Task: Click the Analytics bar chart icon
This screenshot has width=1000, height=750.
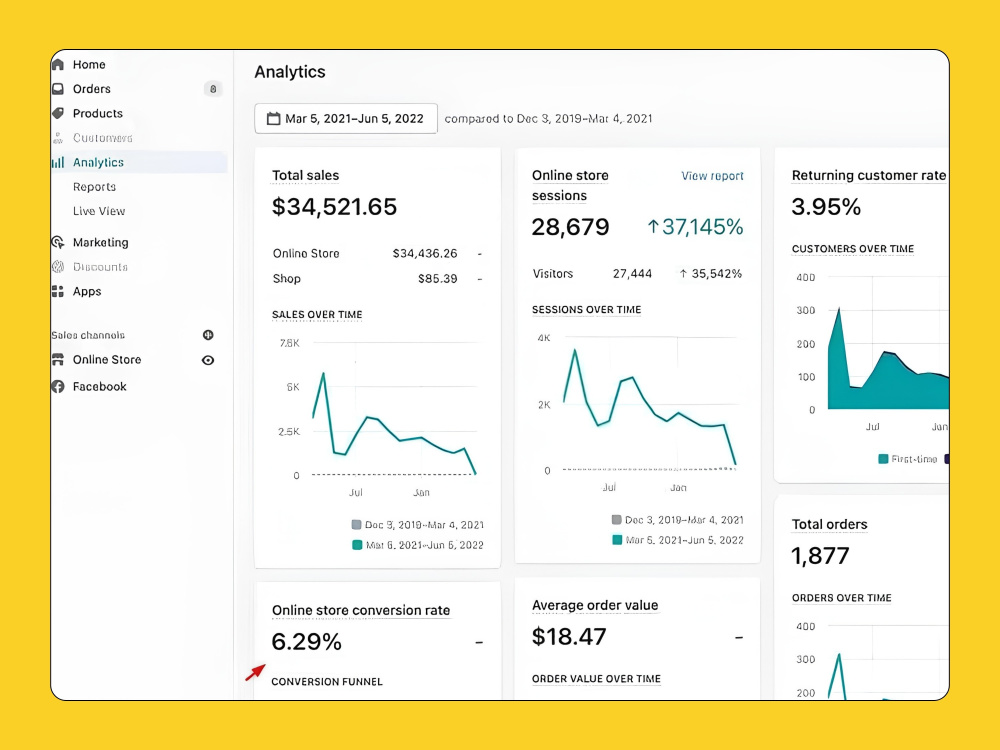Action: [58, 163]
